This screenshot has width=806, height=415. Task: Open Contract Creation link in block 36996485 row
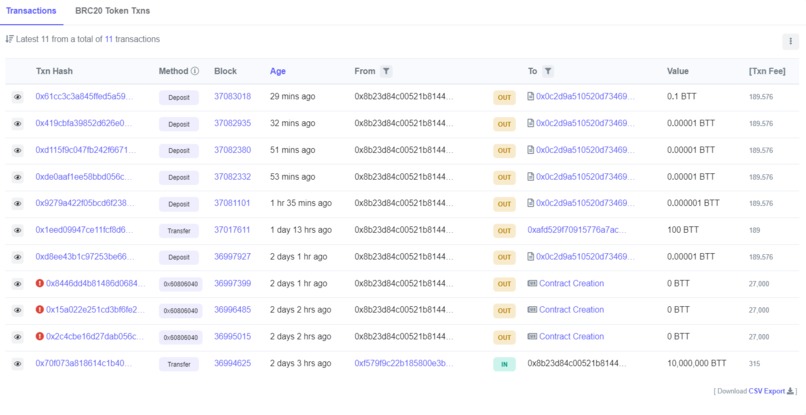(x=571, y=310)
